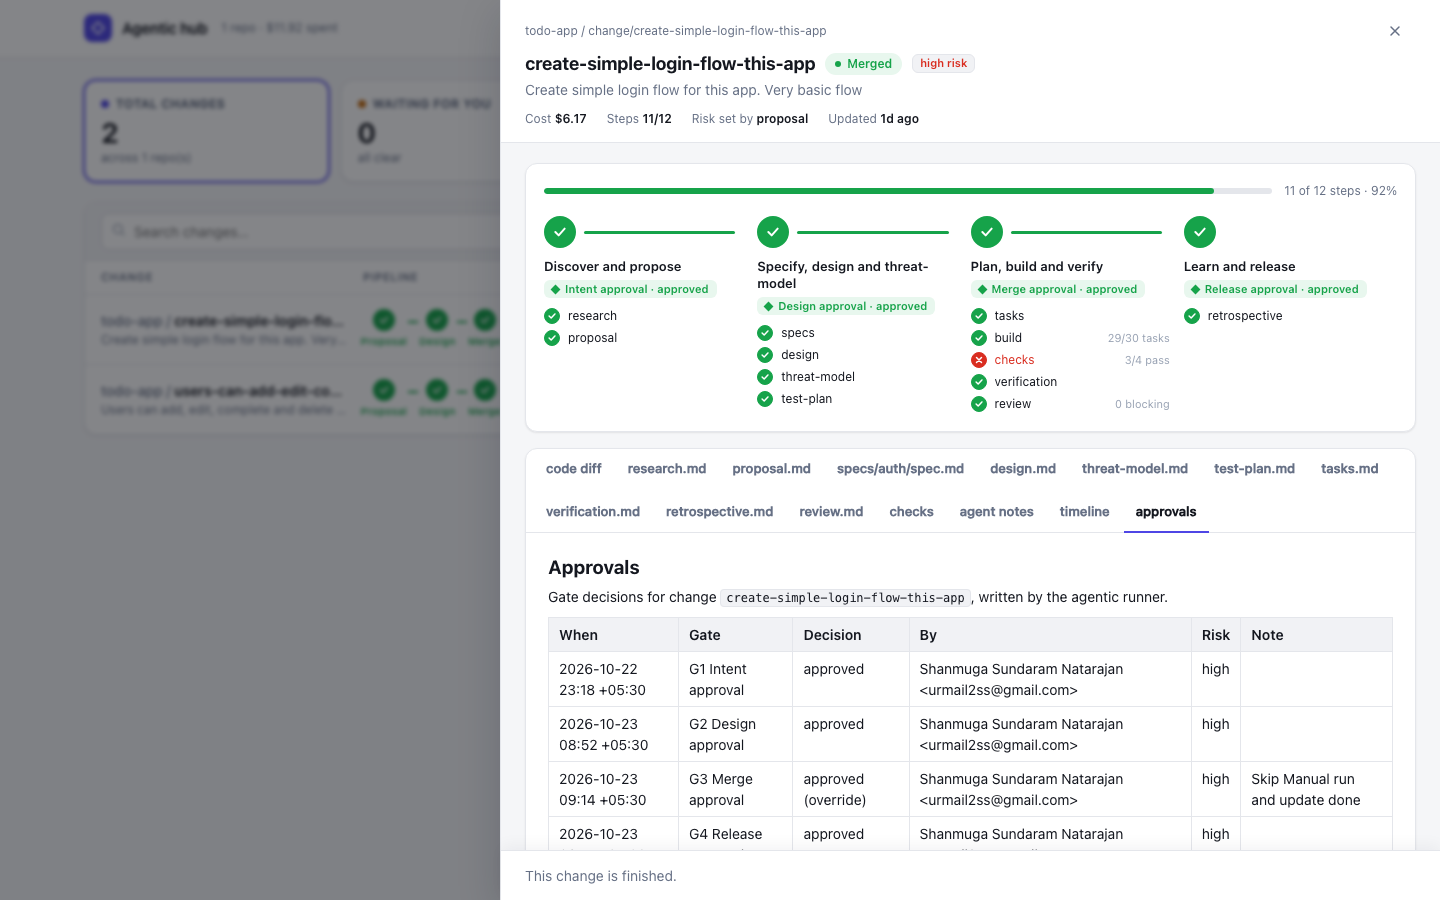Click the high risk badge
Image resolution: width=1440 pixels, height=900 pixels.
pyautogui.click(x=943, y=63)
